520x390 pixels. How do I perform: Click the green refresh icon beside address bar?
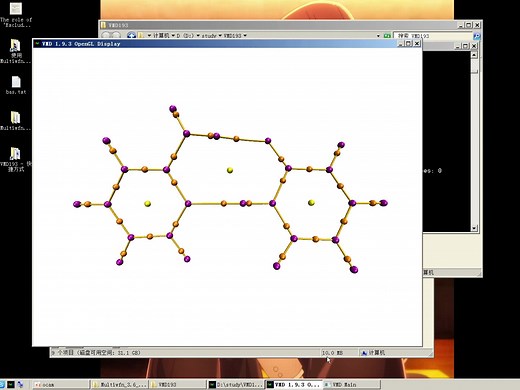click(387, 36)
